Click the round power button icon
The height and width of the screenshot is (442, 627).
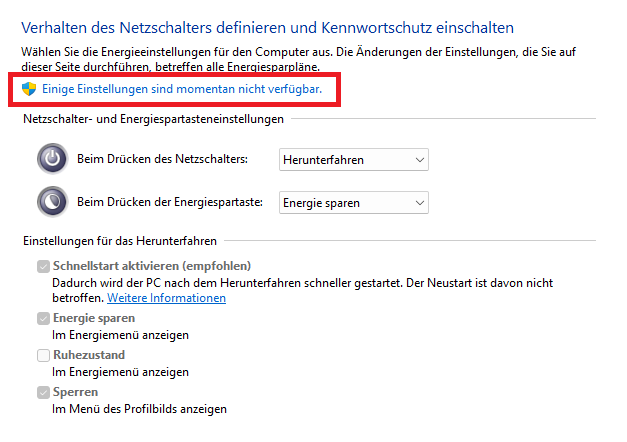coord(52,159)
